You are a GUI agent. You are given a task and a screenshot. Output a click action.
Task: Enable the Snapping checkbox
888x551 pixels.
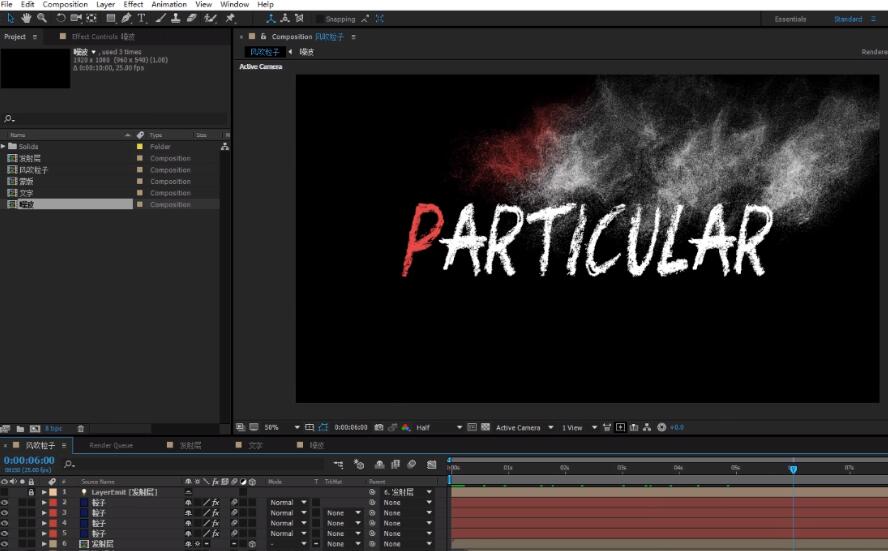(x=320, y=19)
